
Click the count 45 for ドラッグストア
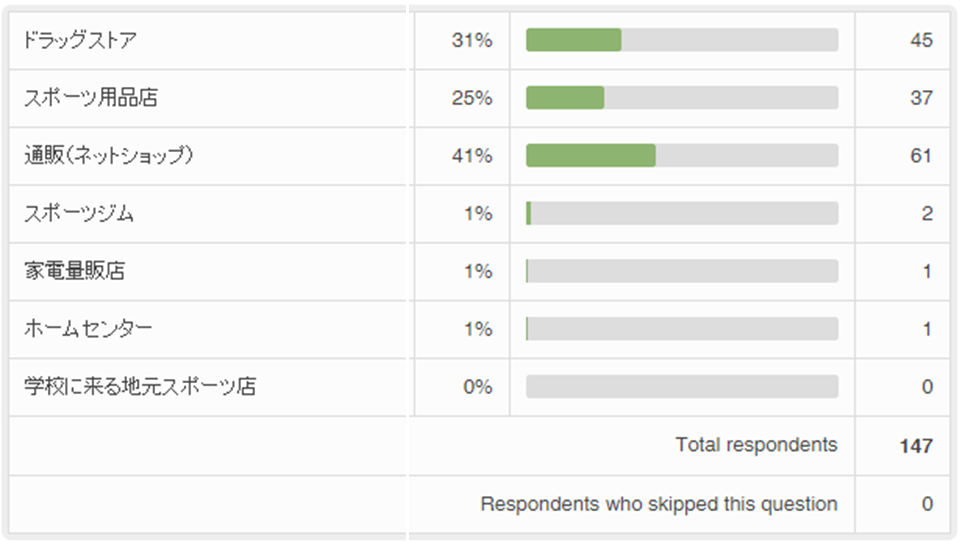[921, 40]
